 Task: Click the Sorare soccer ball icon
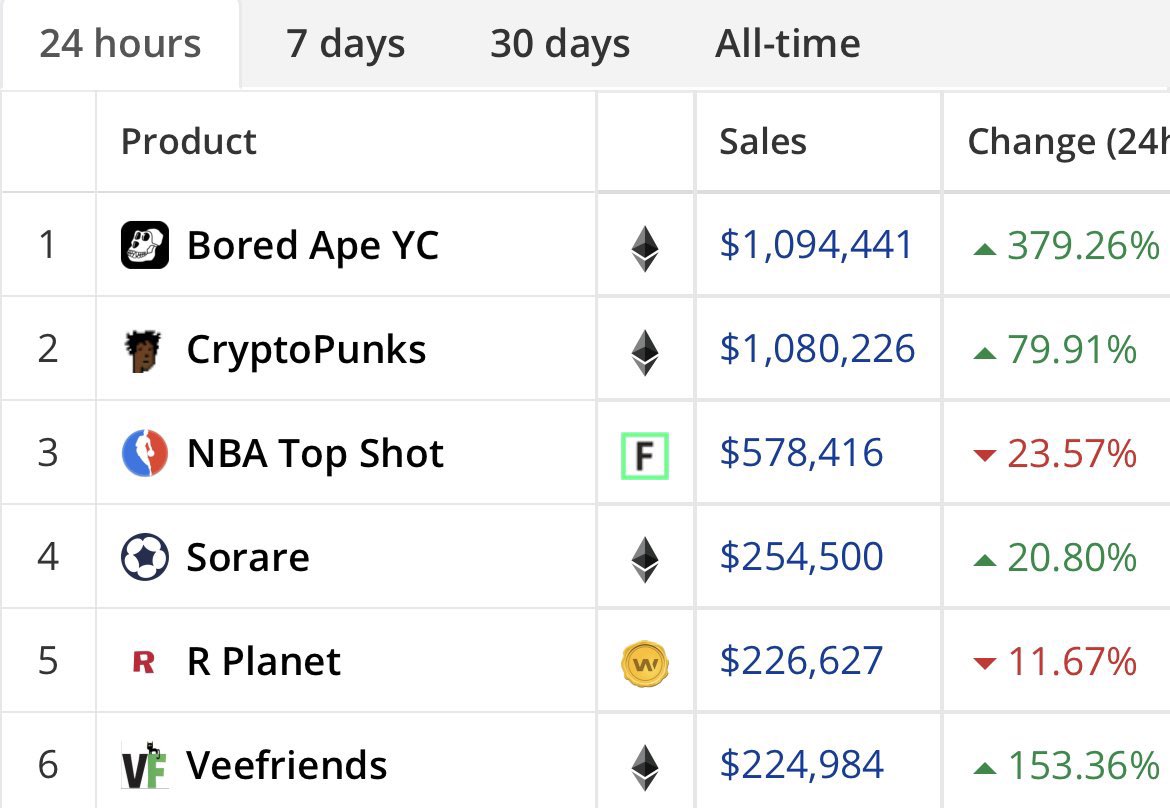pyautogui.click(x=144, y=558)
